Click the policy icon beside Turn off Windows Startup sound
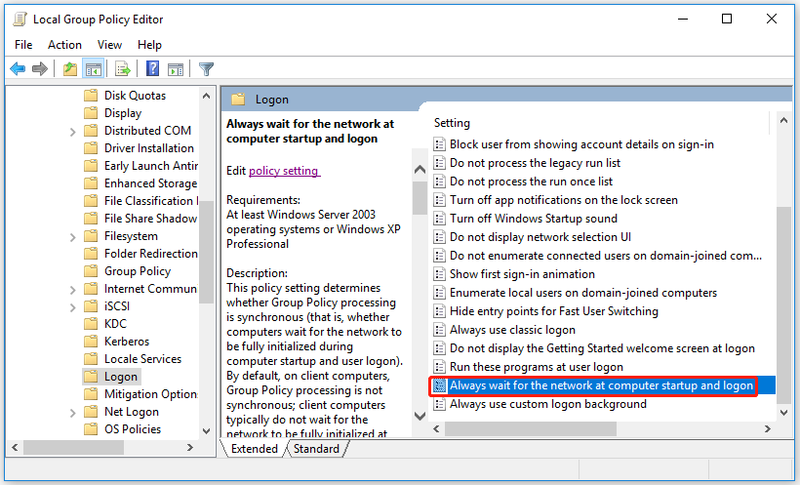This screenshot has width=800, height=485. pyautogui.click(x=439, y=219)
